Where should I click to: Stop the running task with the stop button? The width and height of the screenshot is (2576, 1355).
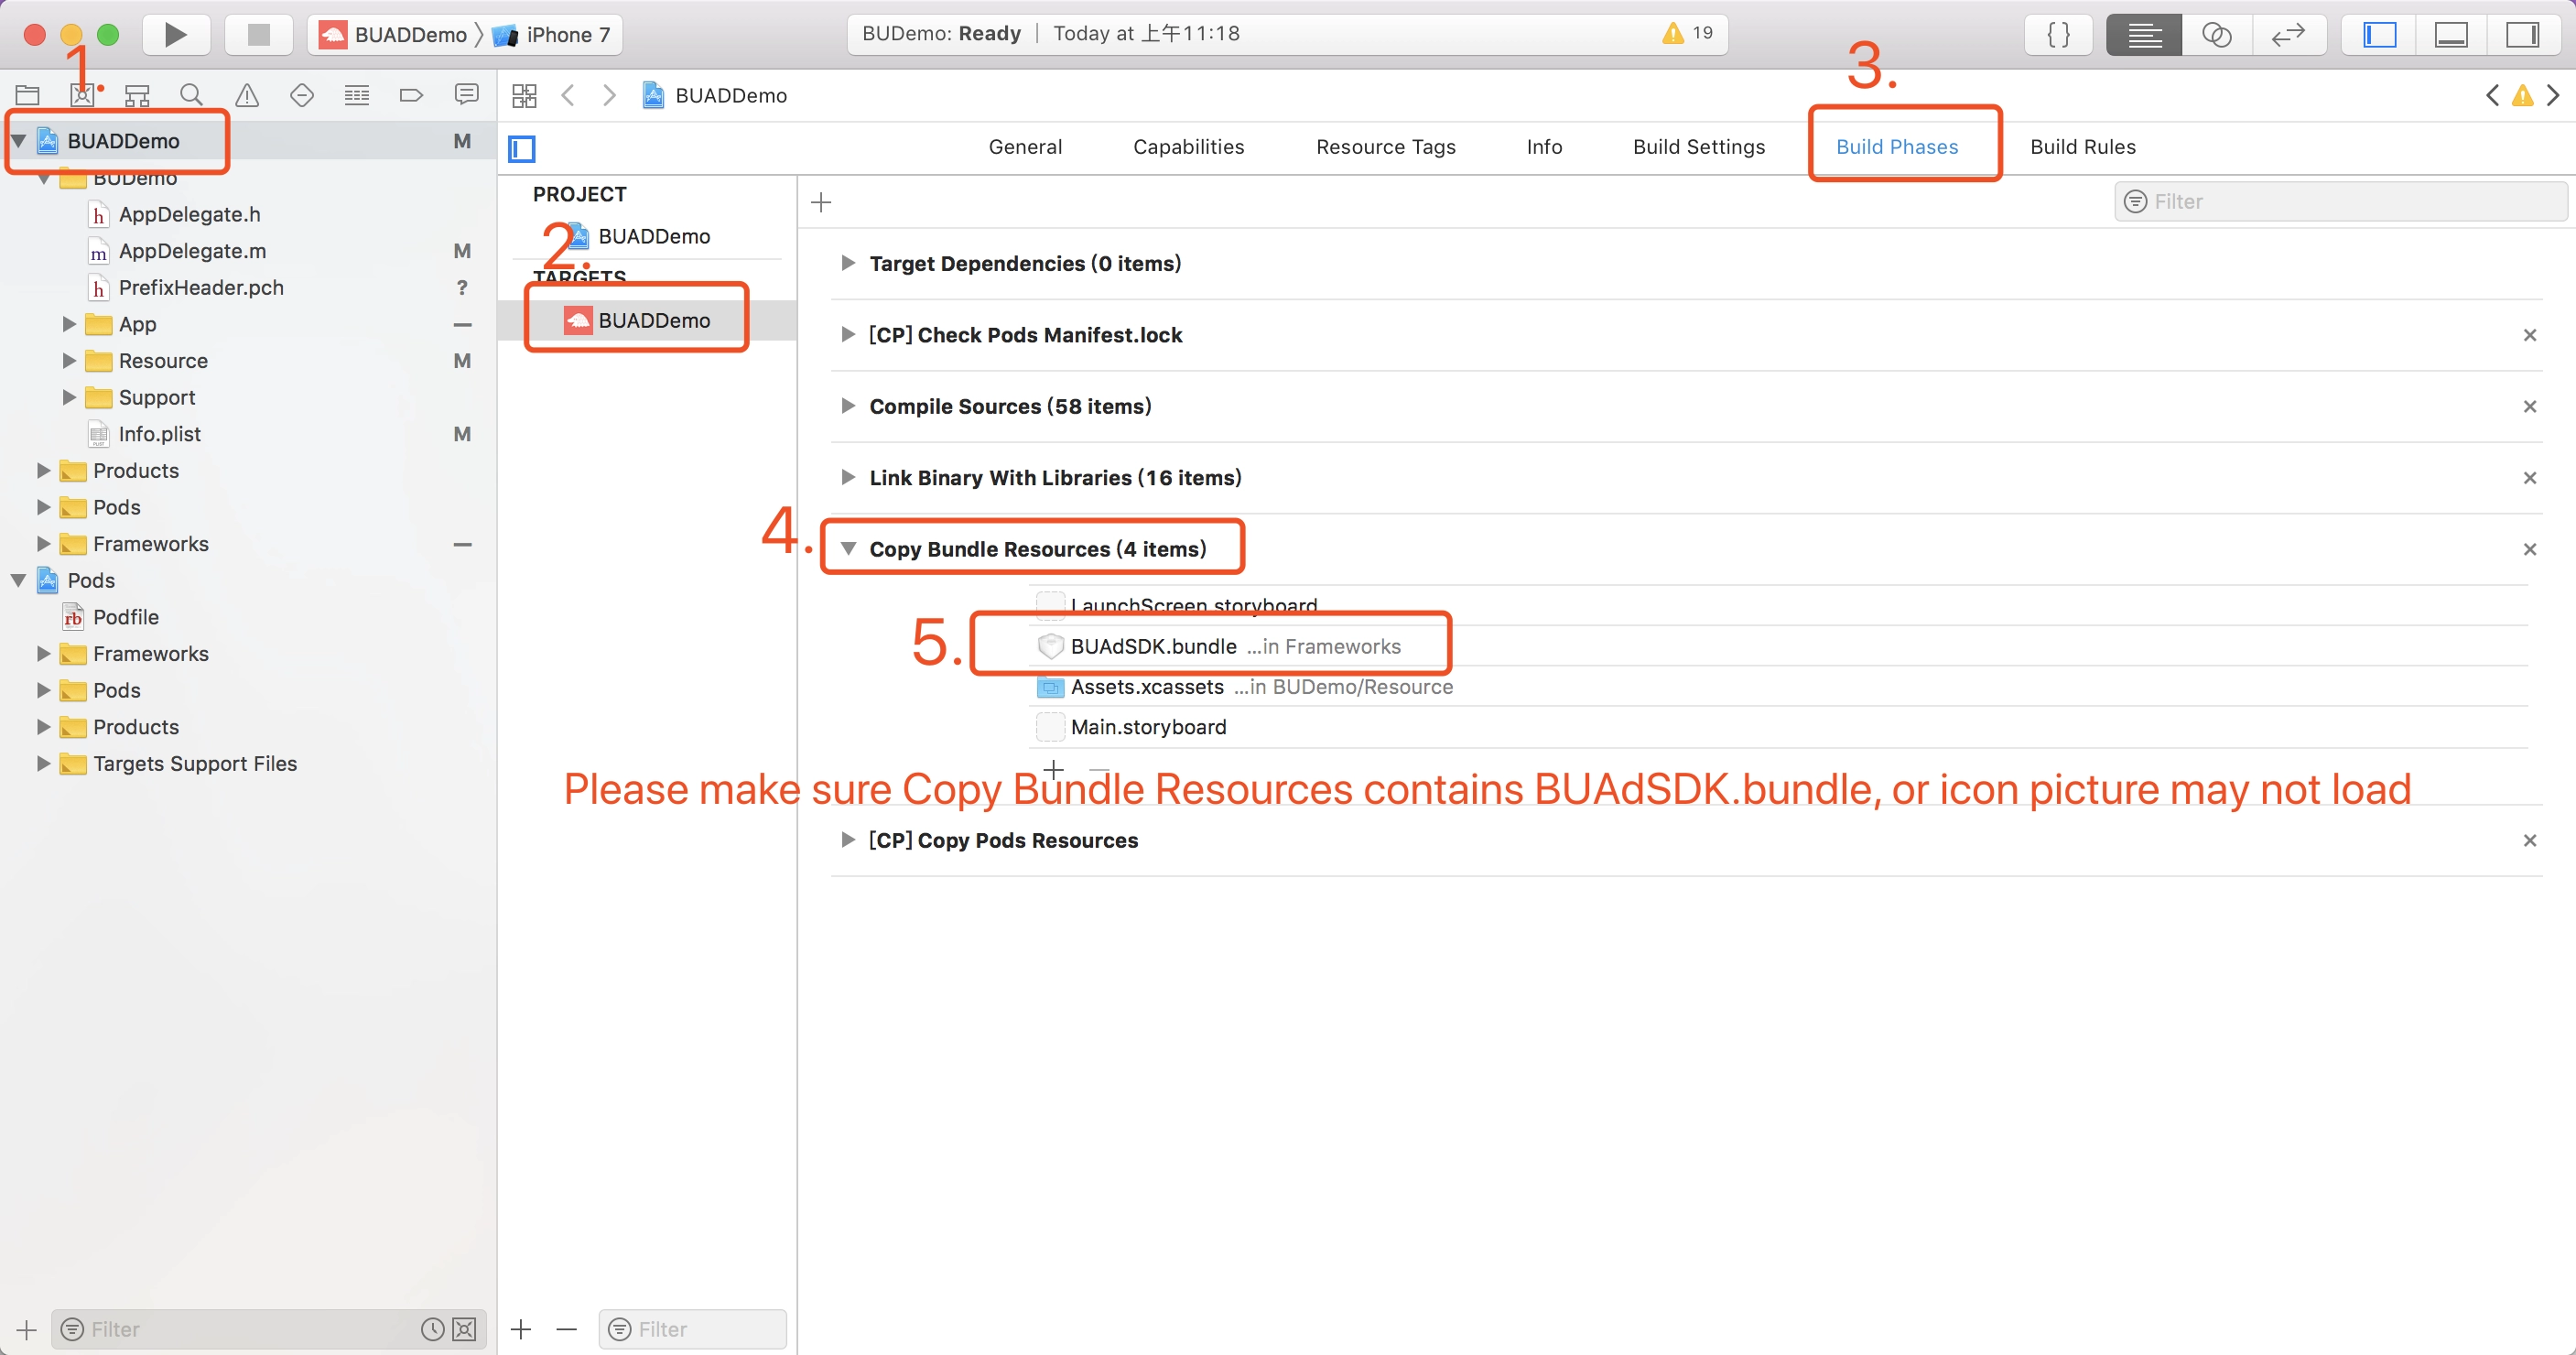(258, 34)
